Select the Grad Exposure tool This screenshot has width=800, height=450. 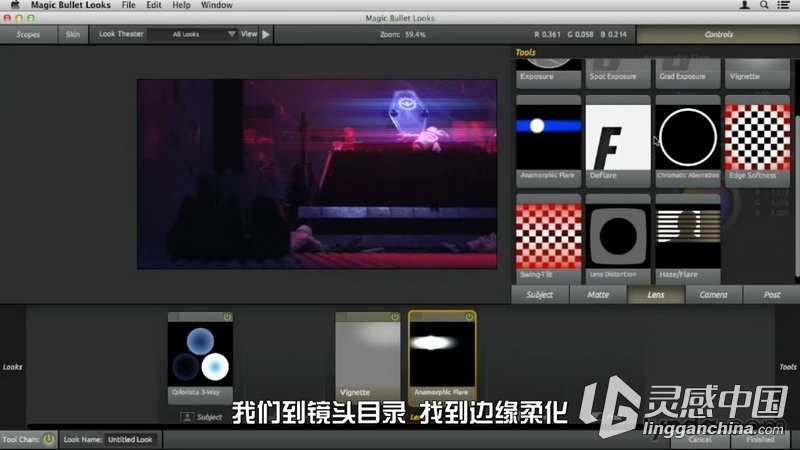pos(688,73)
